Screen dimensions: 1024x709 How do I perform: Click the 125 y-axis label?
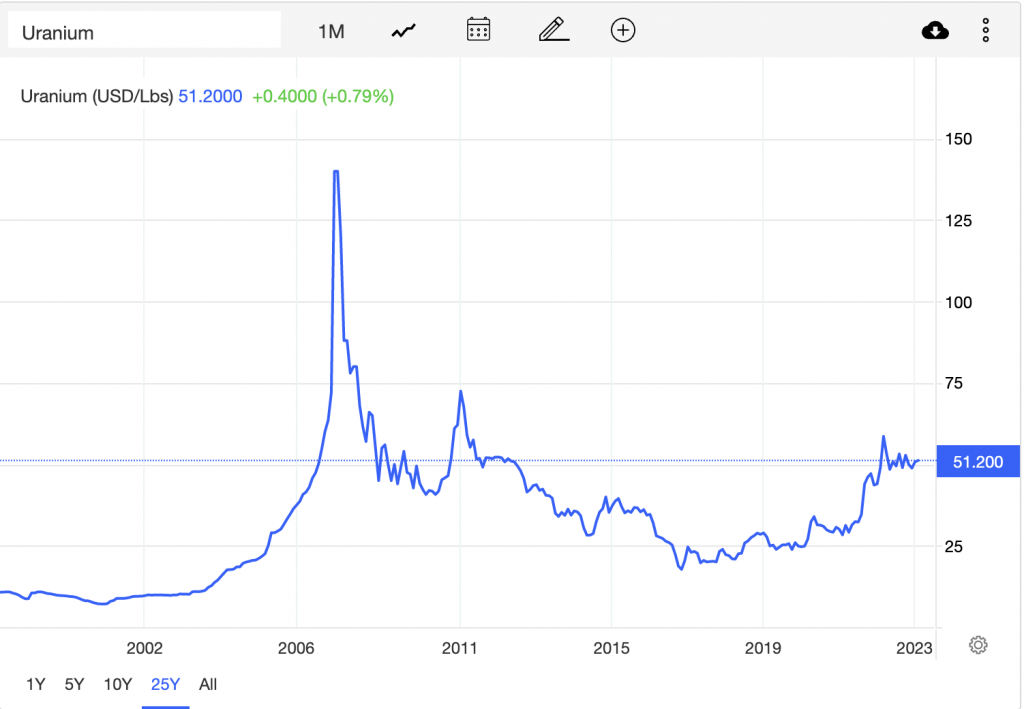coord(959,221)
